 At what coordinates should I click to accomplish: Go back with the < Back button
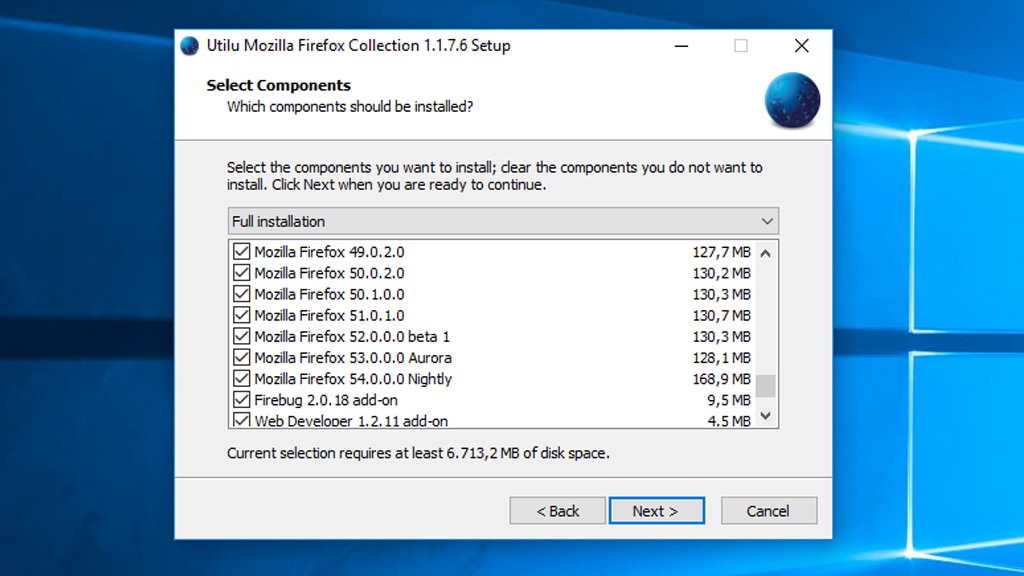click(557, 511)
